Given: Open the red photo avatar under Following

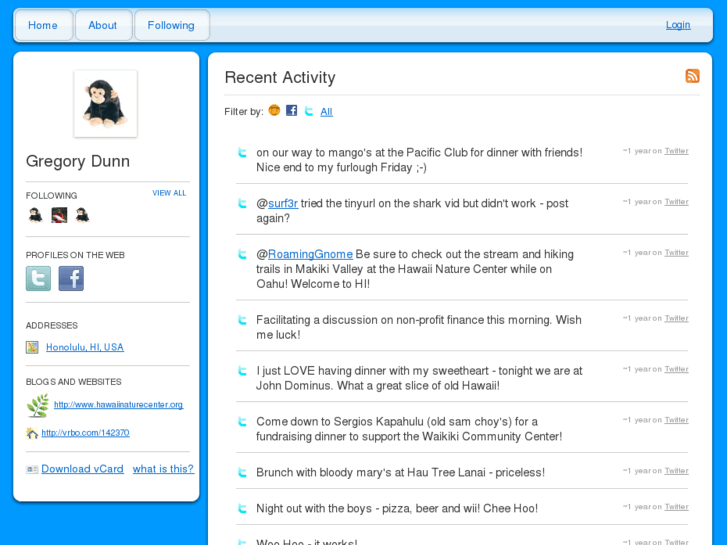Looking at the screenshot, I should click(59, 215).
